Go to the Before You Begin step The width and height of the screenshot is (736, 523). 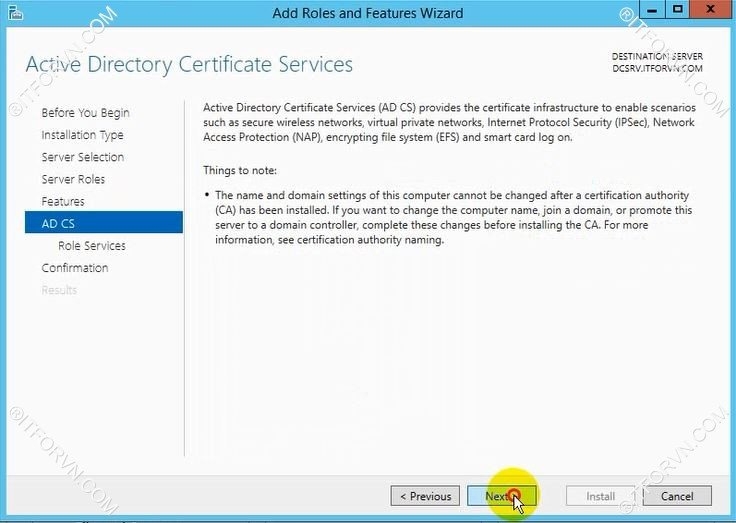tap(85, 113)
